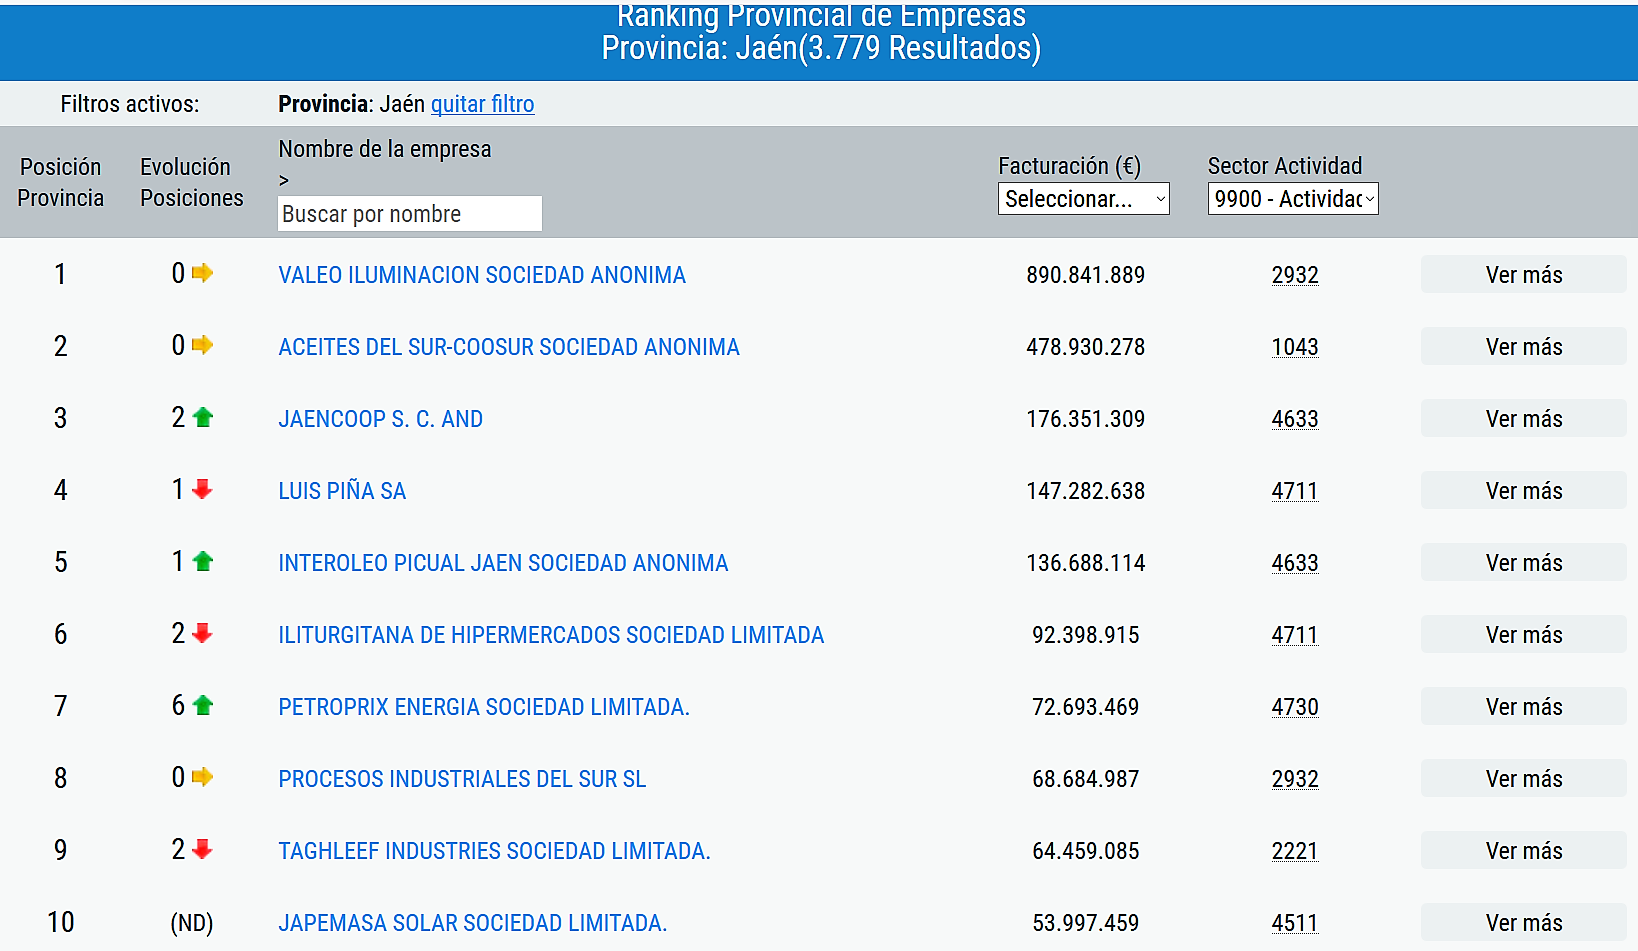The width and height of the screenshot is (1638, 951).
Task: Click Sector Actividad column label
Action: 1285,166
